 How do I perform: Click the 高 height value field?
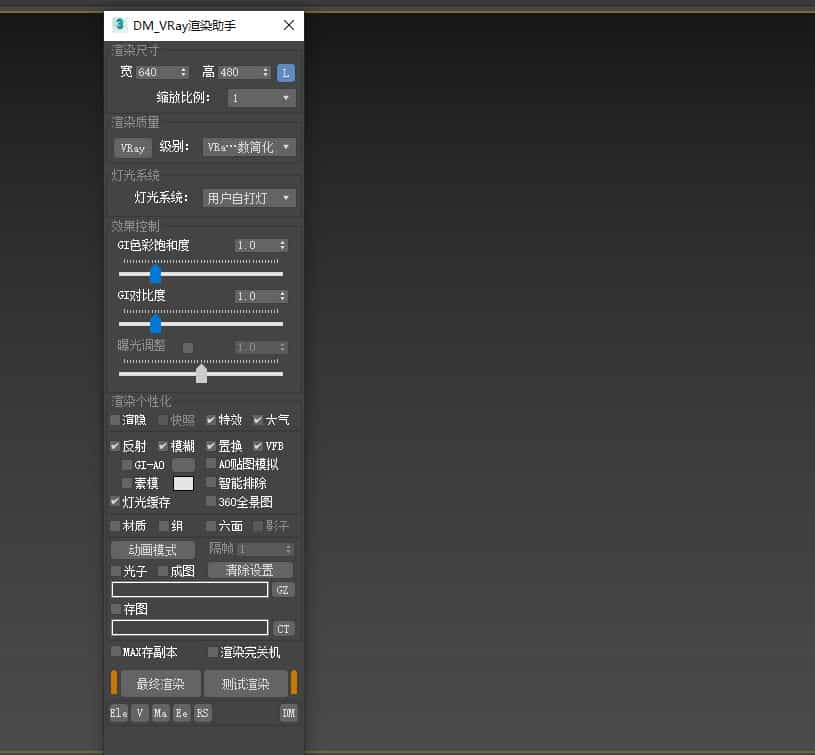[x=240, y=72]
